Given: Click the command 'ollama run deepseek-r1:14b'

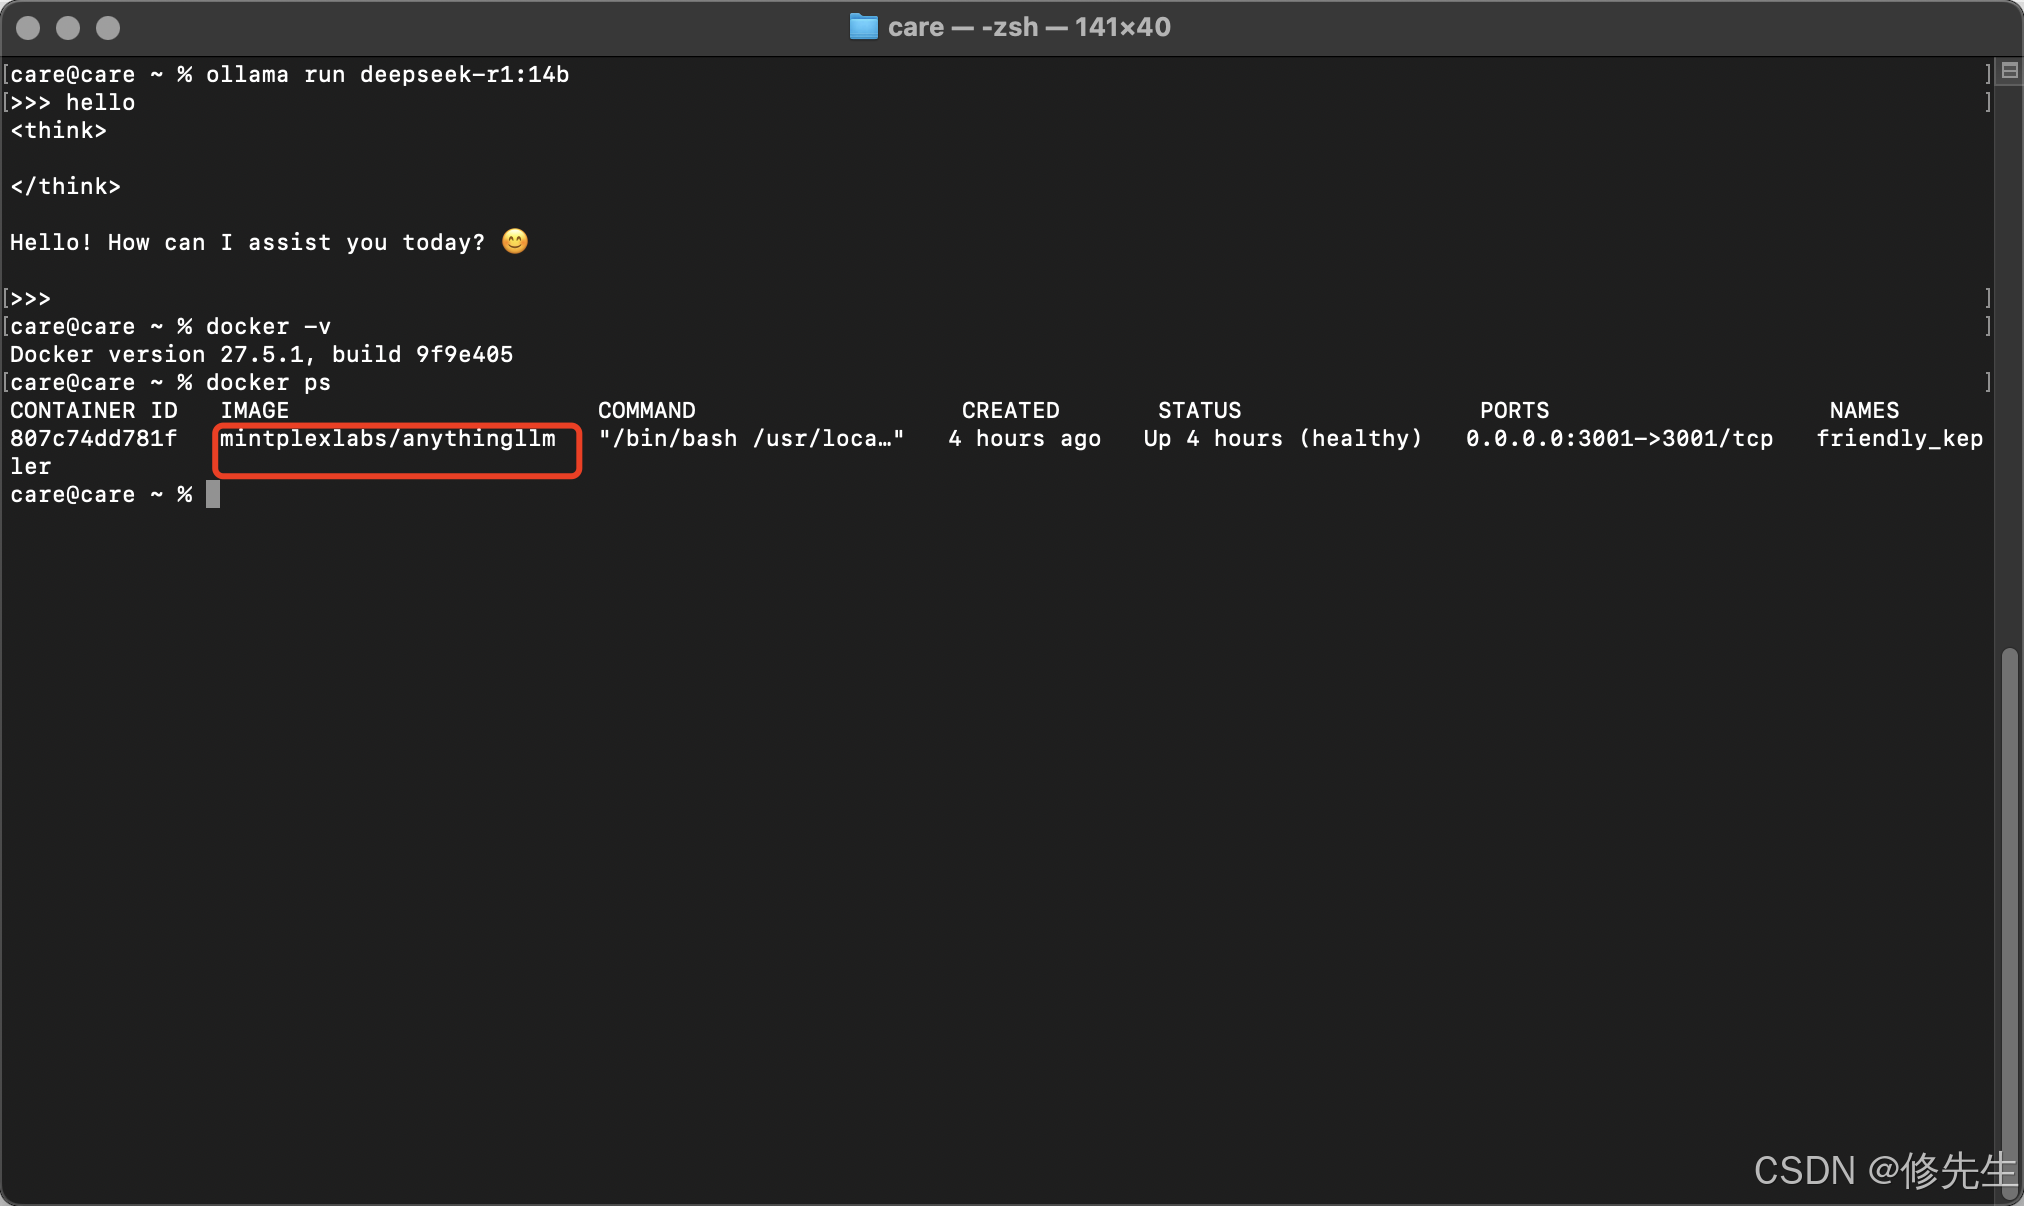Looking at the screenshot, I should pos(388,74).
